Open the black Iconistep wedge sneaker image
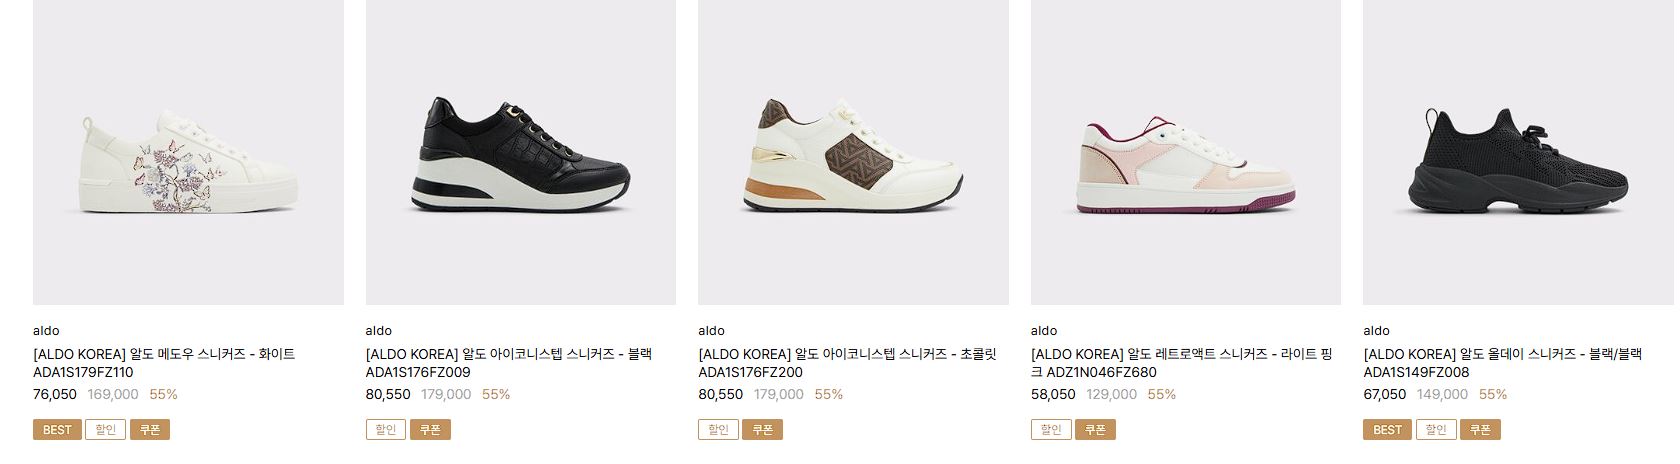1680x464 pixels. coord(521,152)
